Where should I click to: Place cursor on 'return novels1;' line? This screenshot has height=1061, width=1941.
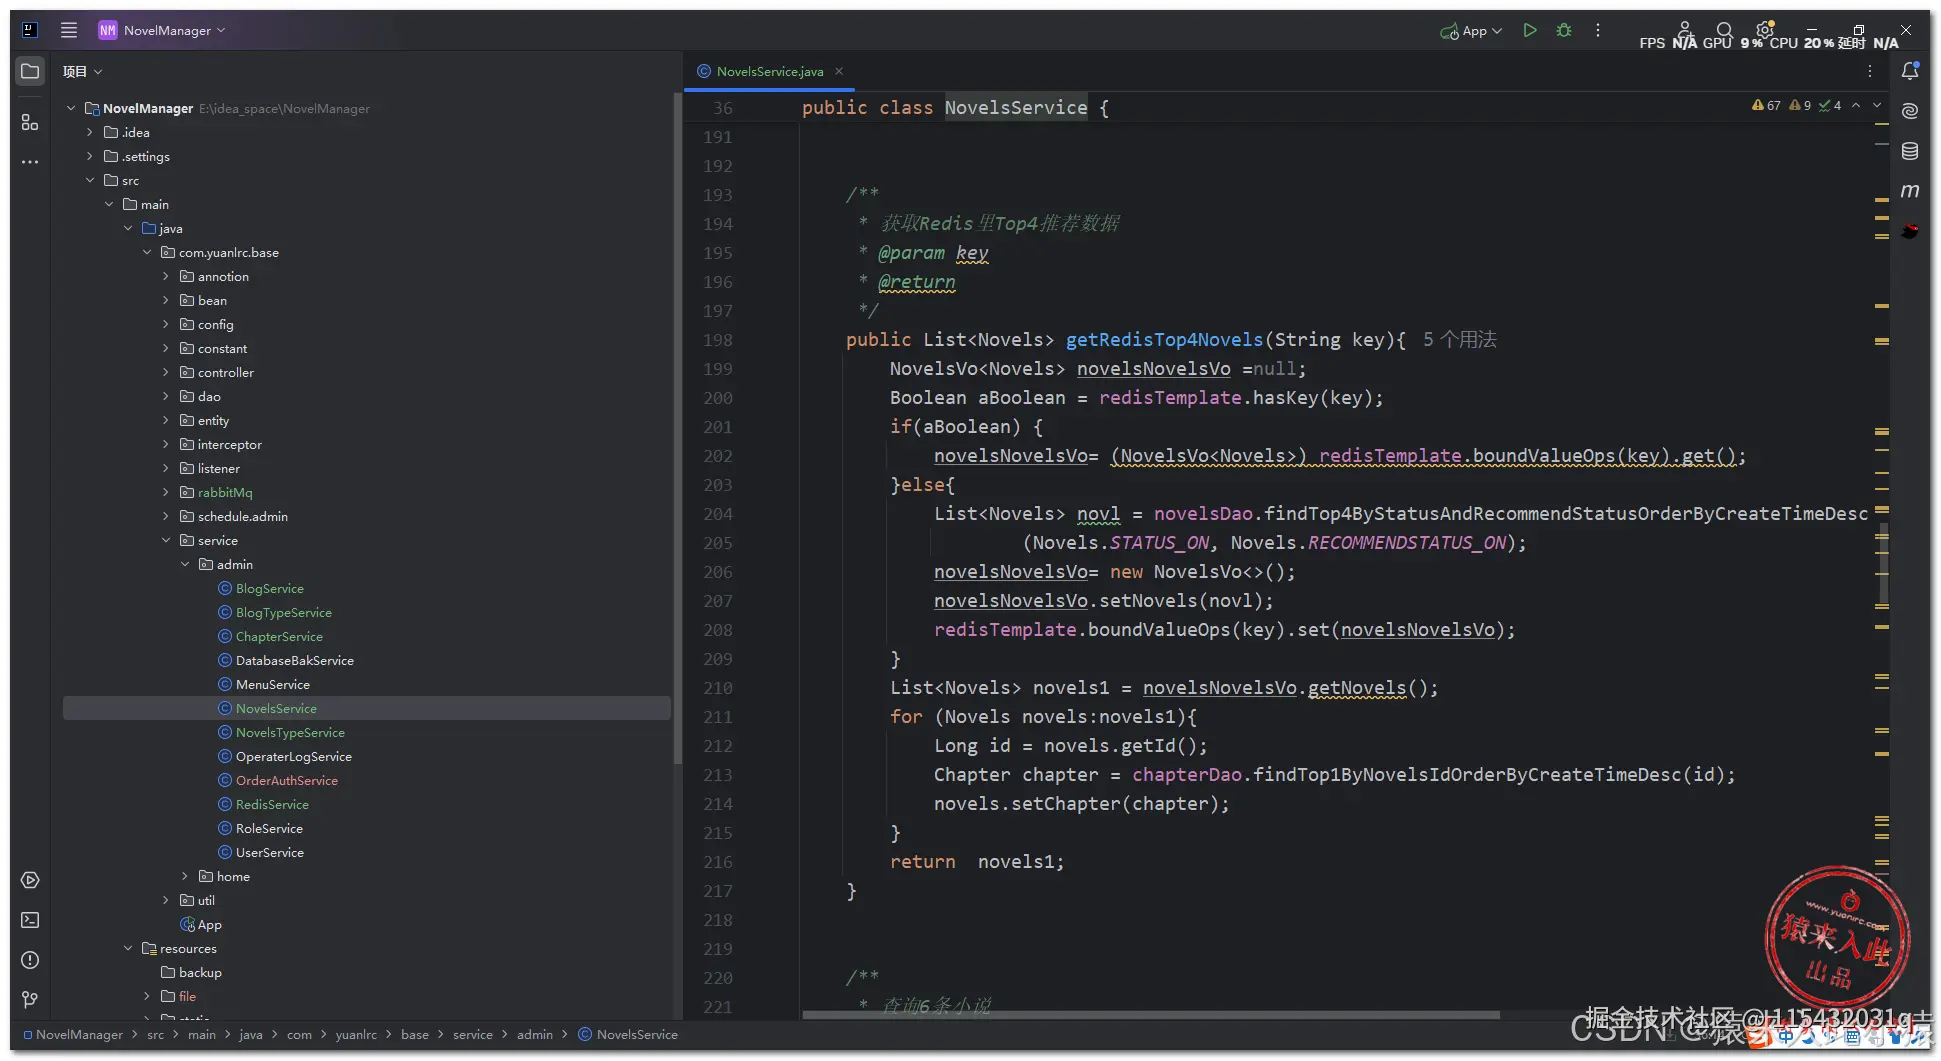[x=976, y=861]
